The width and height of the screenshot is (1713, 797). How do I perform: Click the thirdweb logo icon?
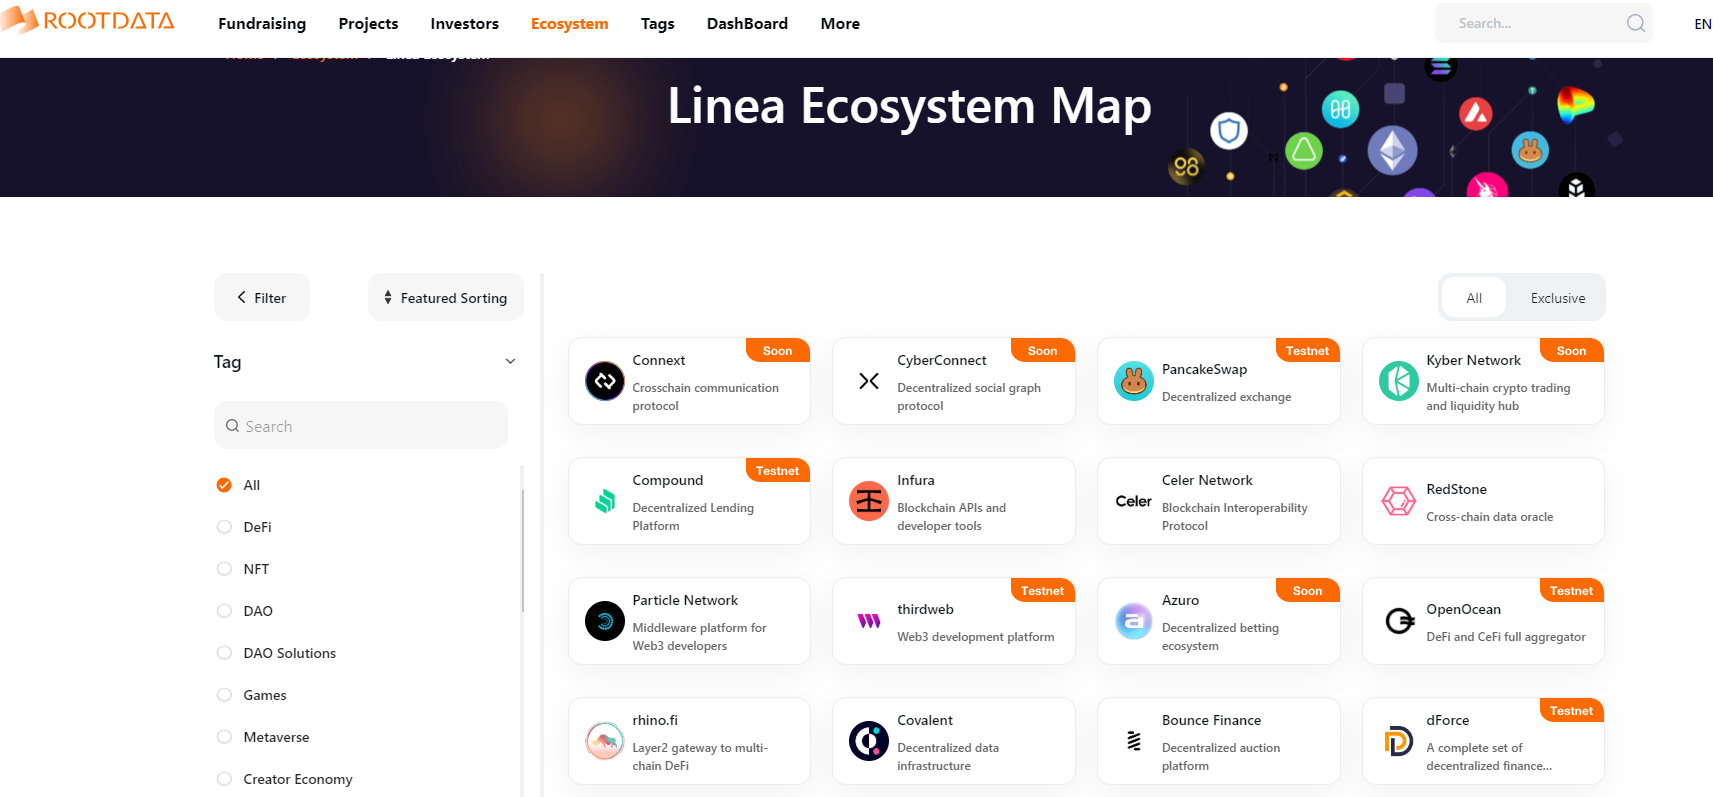pyautogui.click(x=869, y=621)
